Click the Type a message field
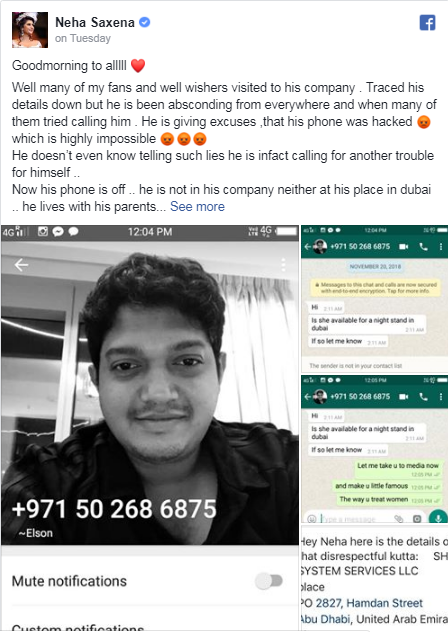 [353, 519]
